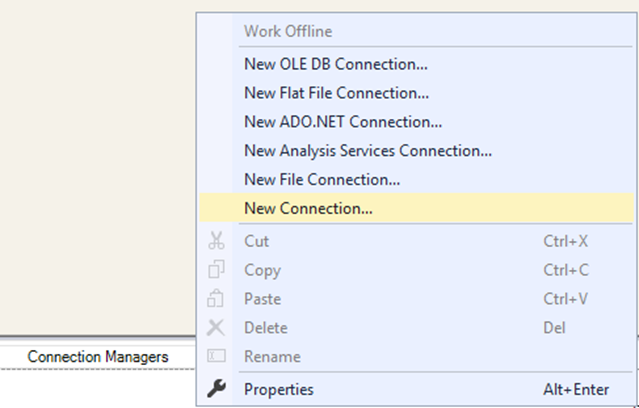Click the highlighted New Connection... entry
The image size is (639, 408).
308,209
